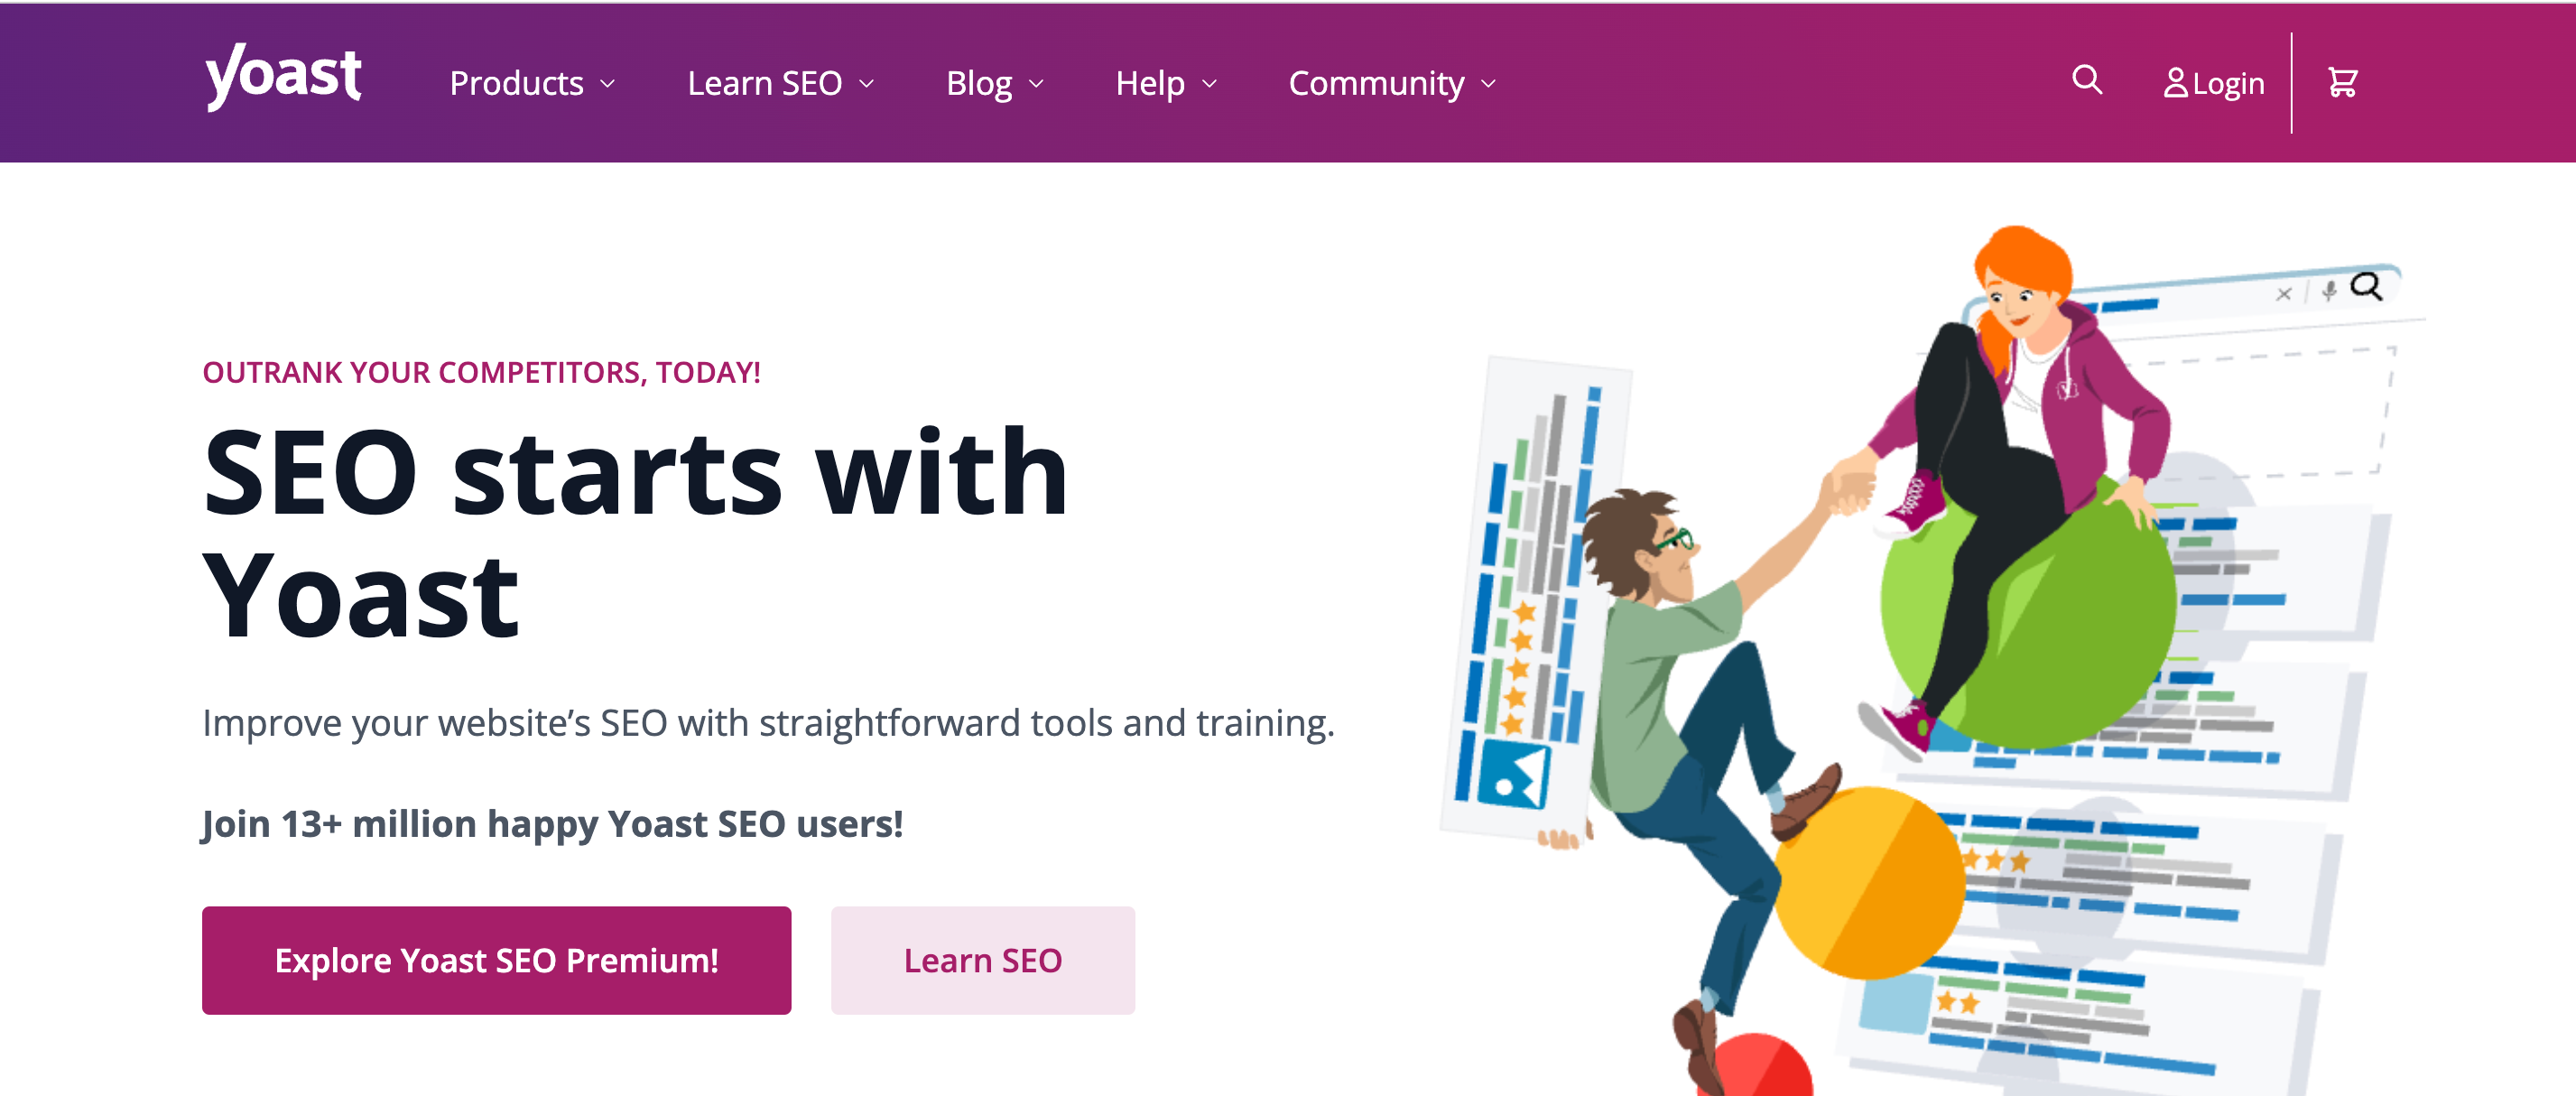Expand the Help dropdown chevron
2576x1096 pixels.
point(1209,84)
